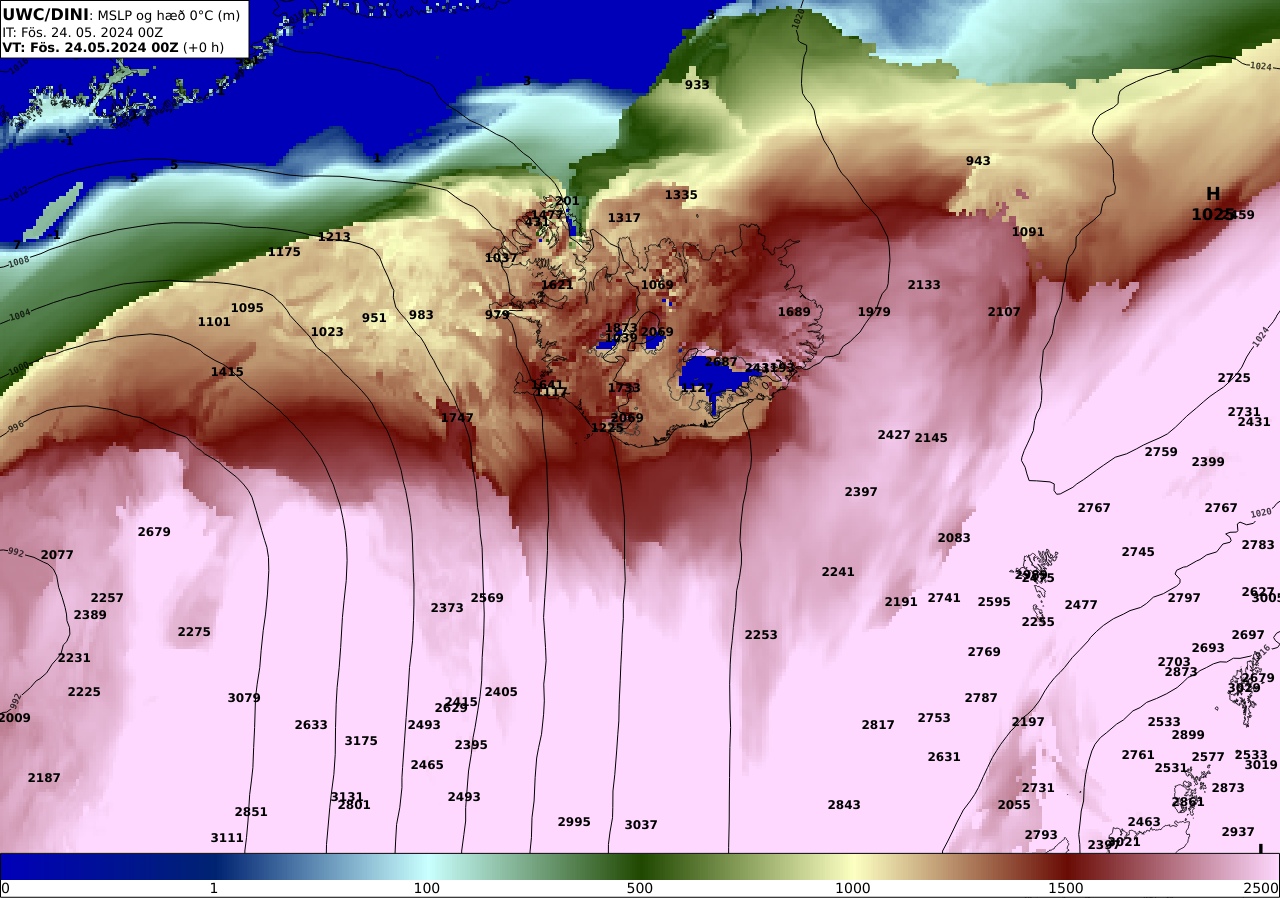This screenshot has height=898, width=1280.
Task: Click the 2633 height value
Action: pos(311,725)
